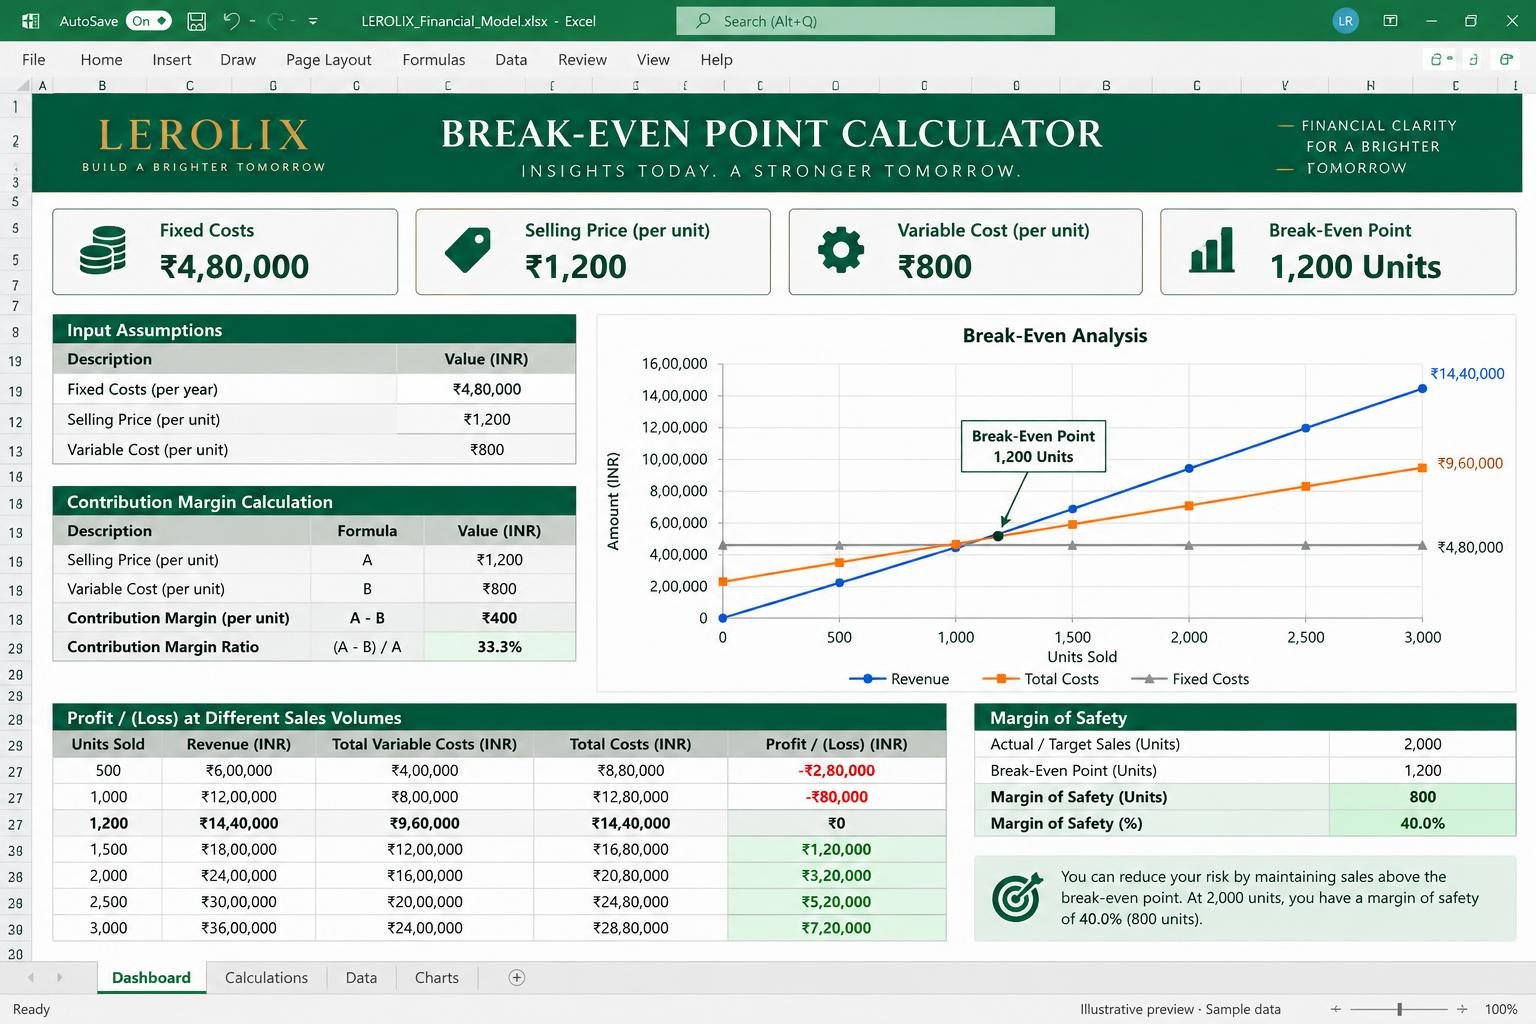Image resolution: width=1536 pixels, height=1024 pixels.
Task: Open the Customize Quick Access Toolbar dropdown
Action: tap(313, 21)
